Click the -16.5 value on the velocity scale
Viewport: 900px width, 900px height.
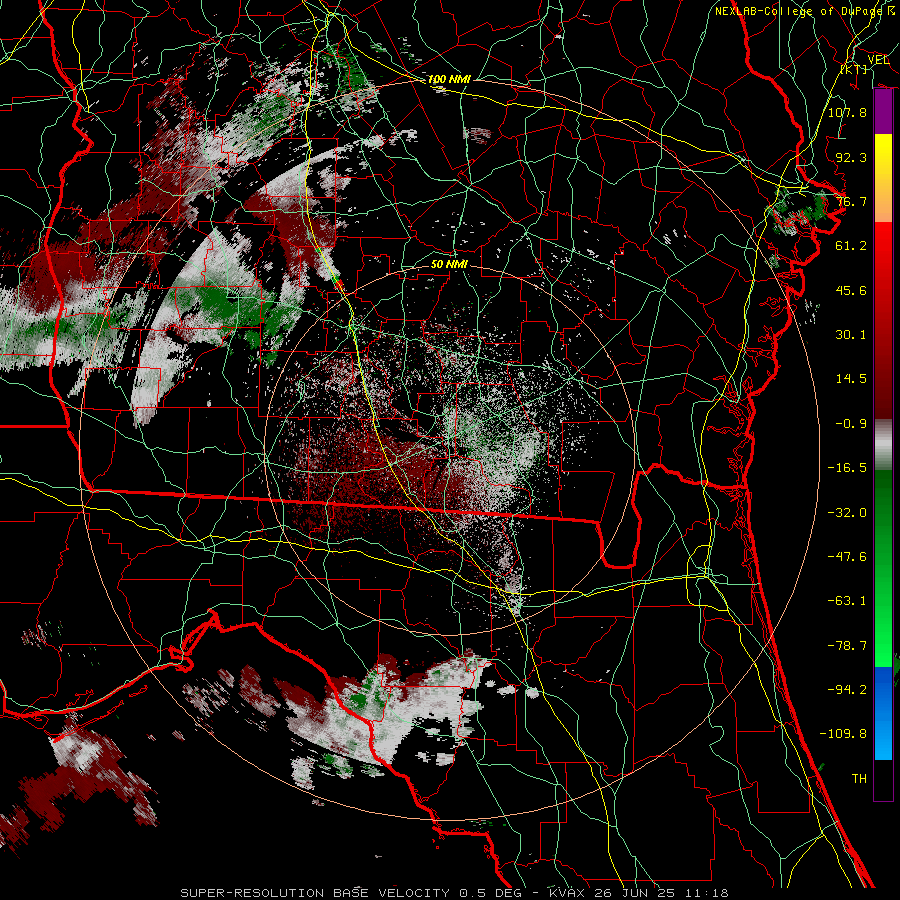[x=847, y=468]
